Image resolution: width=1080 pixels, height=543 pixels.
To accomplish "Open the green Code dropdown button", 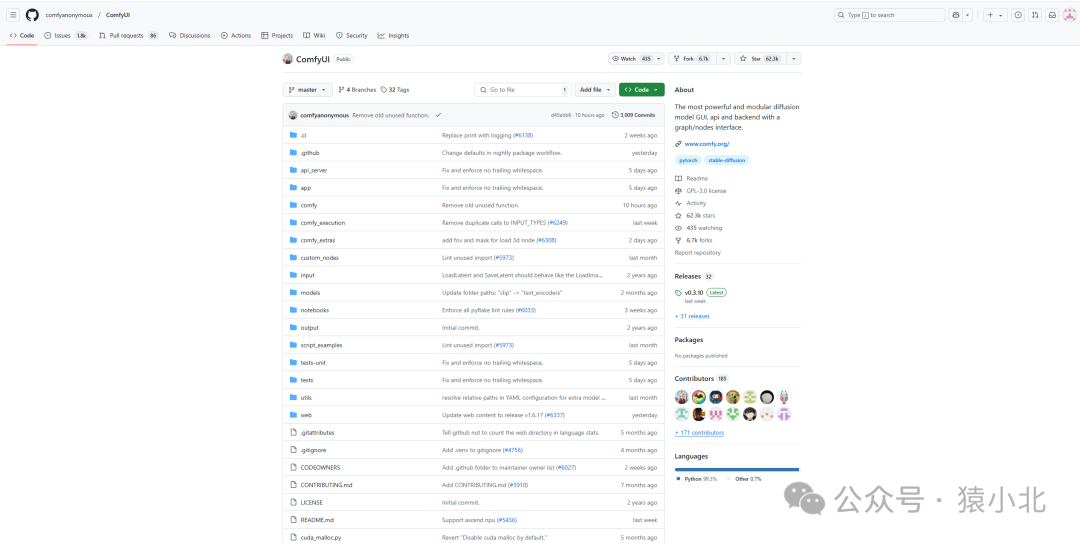I will click(642, 90).
